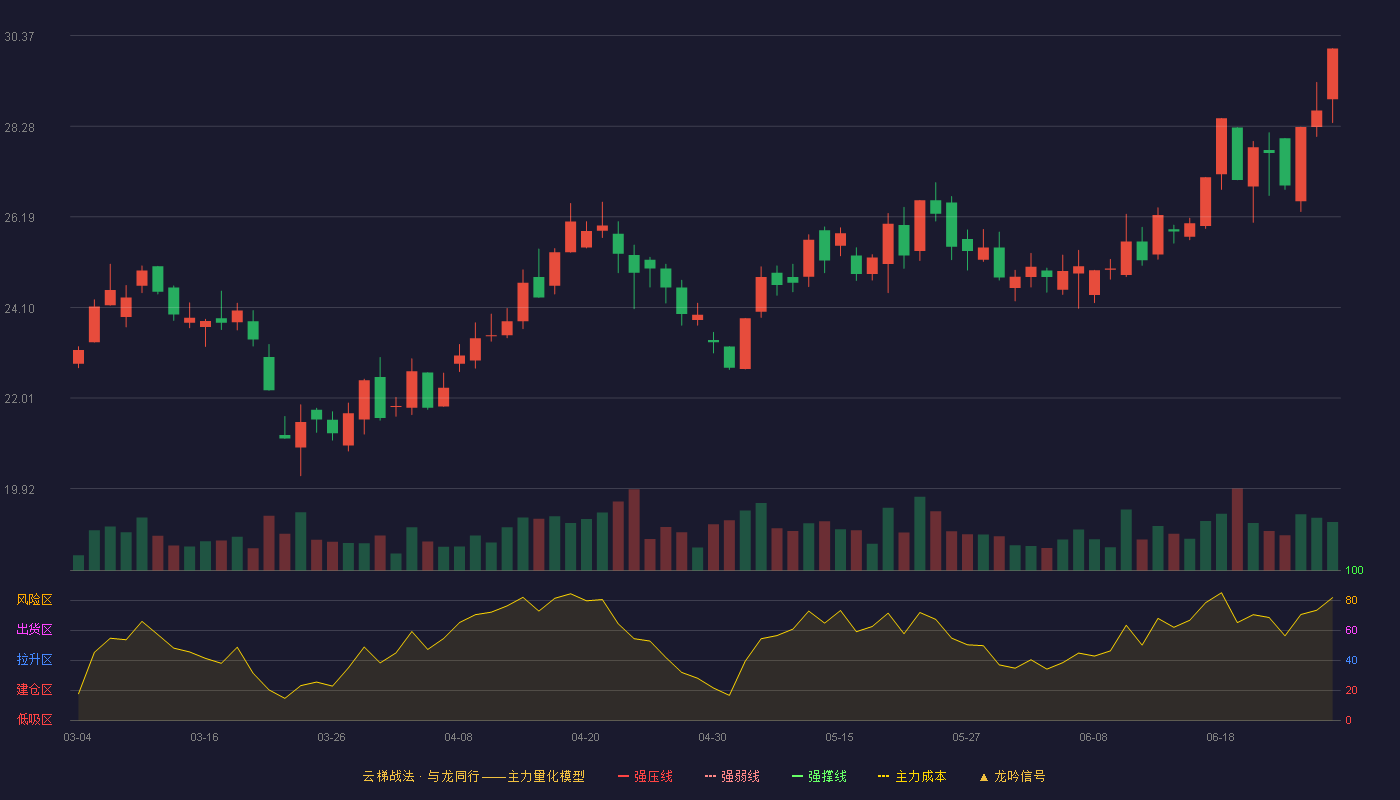Click the 06-18 date label
The height and width of the screenshot is (800, 1400).
coord(1220,737)
